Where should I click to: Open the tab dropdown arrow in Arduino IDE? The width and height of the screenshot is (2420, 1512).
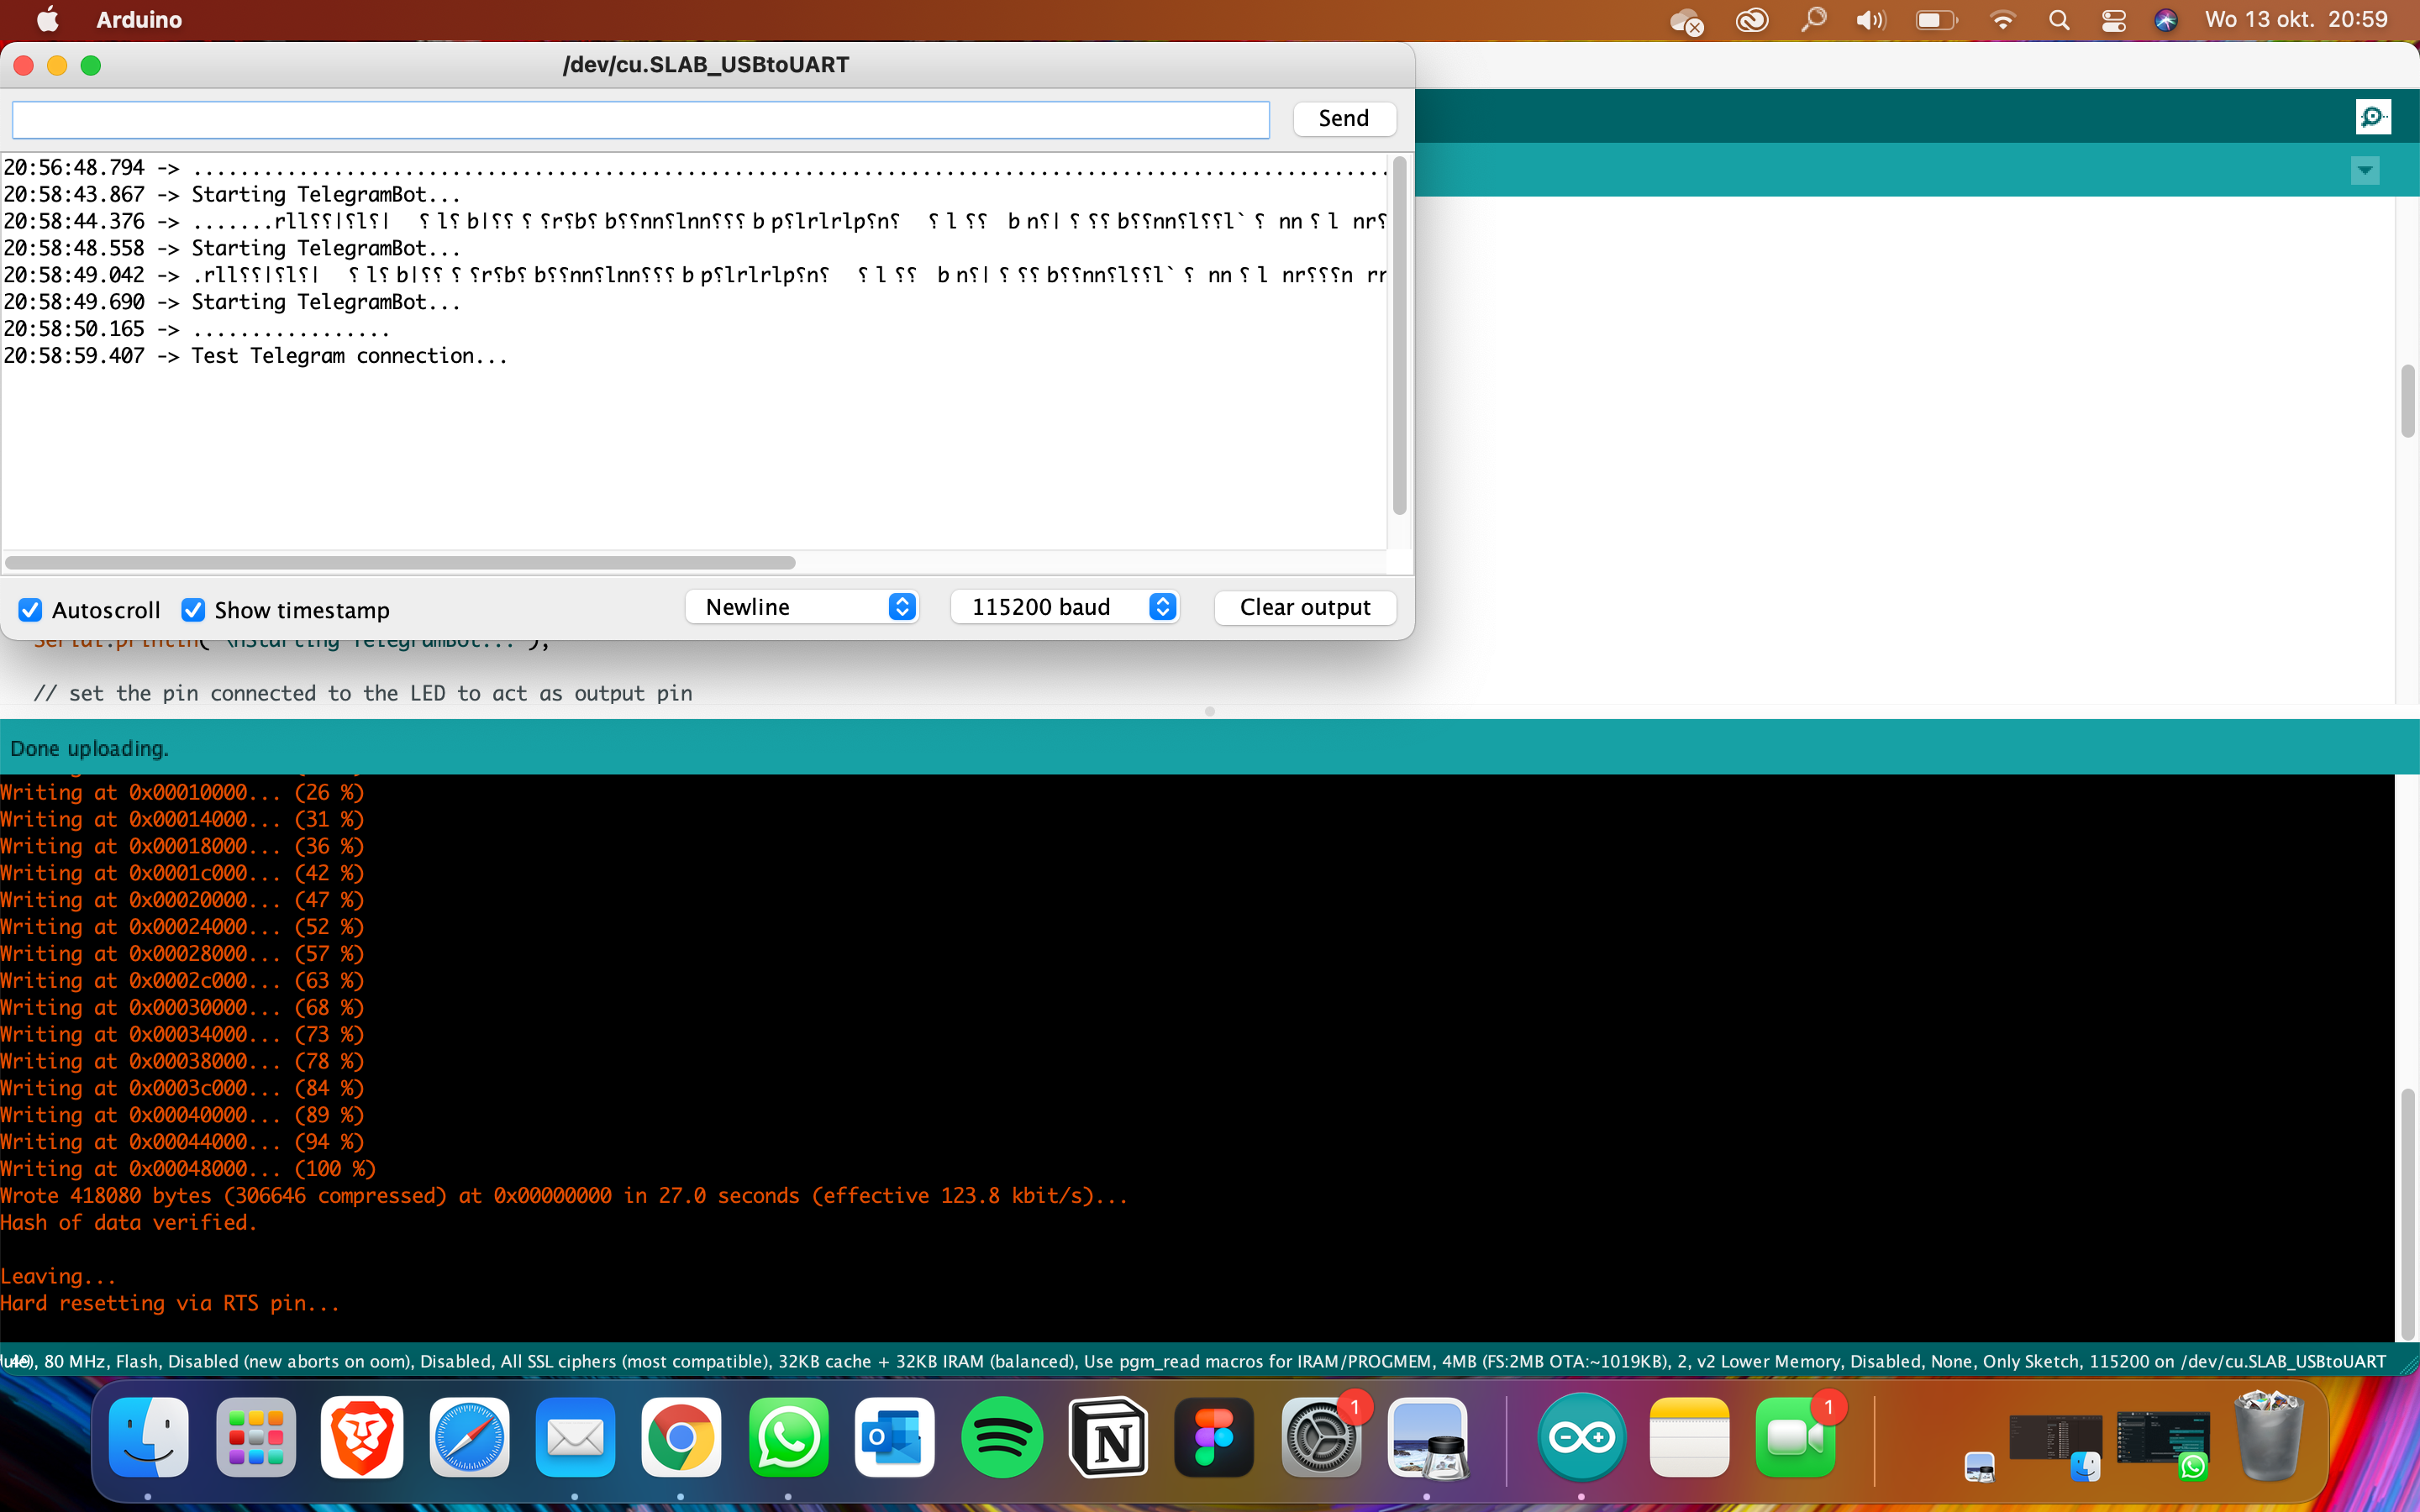pyautogui.click(x=2364, y=170)
